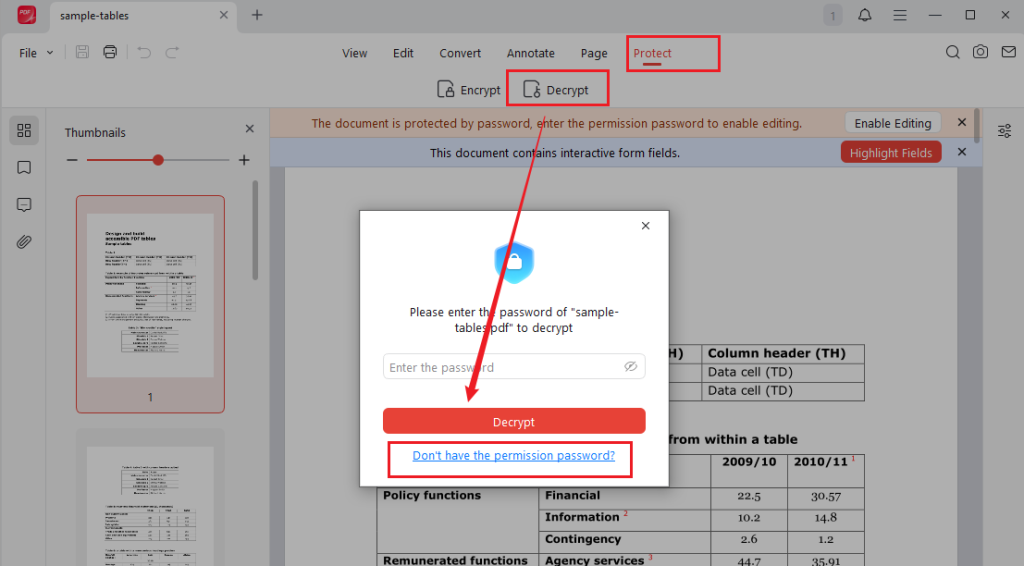Click the Highlight Fields button
Viewport: 1024px width, 566px height.
pyautogui.click(x=891, y=152)
